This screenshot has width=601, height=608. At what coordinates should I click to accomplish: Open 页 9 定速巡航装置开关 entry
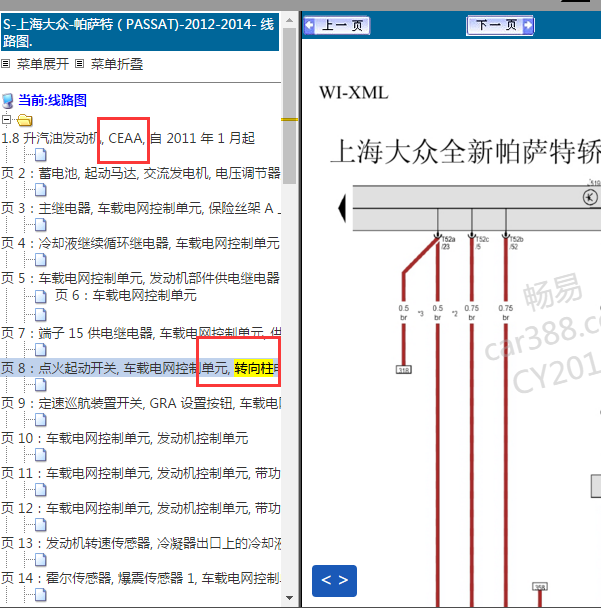pyautogui.click(x=141, y=403)
